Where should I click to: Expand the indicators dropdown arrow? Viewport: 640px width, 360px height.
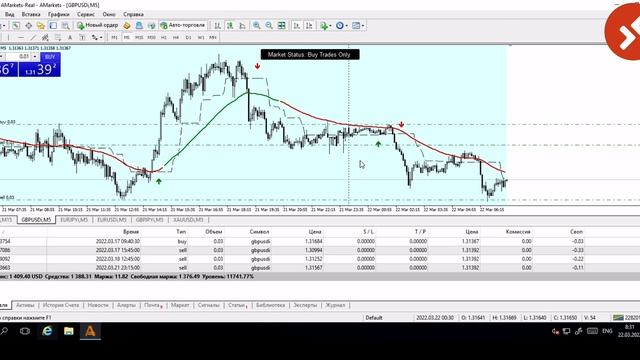tap(330, 26)
